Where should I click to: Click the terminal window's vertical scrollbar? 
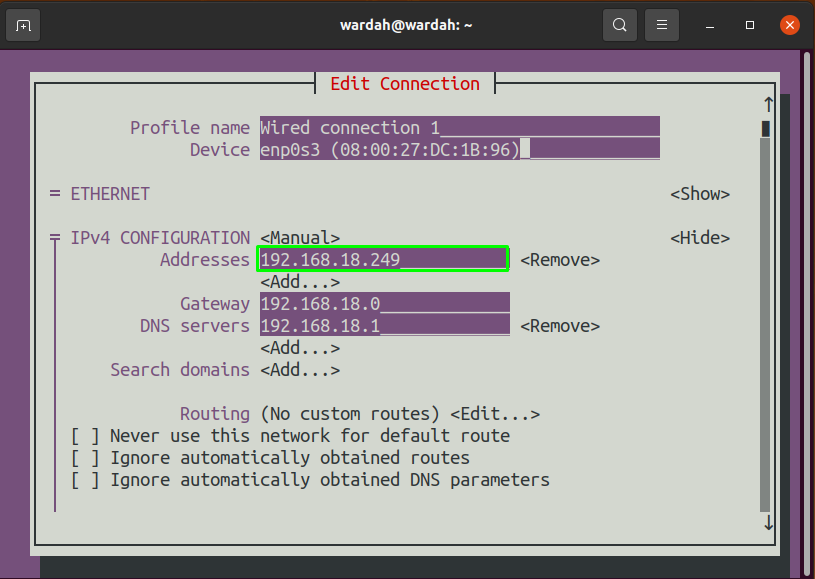(x=806, y=314)
